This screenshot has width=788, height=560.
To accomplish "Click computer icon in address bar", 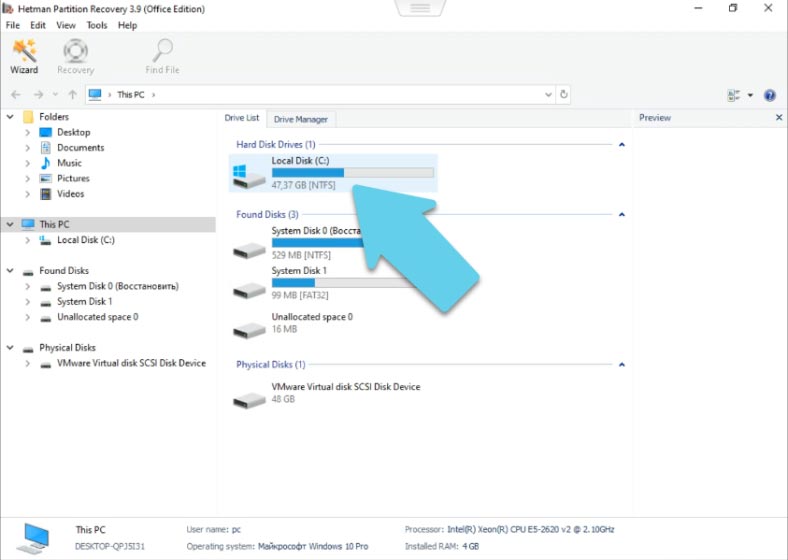I will click(95, 94).
